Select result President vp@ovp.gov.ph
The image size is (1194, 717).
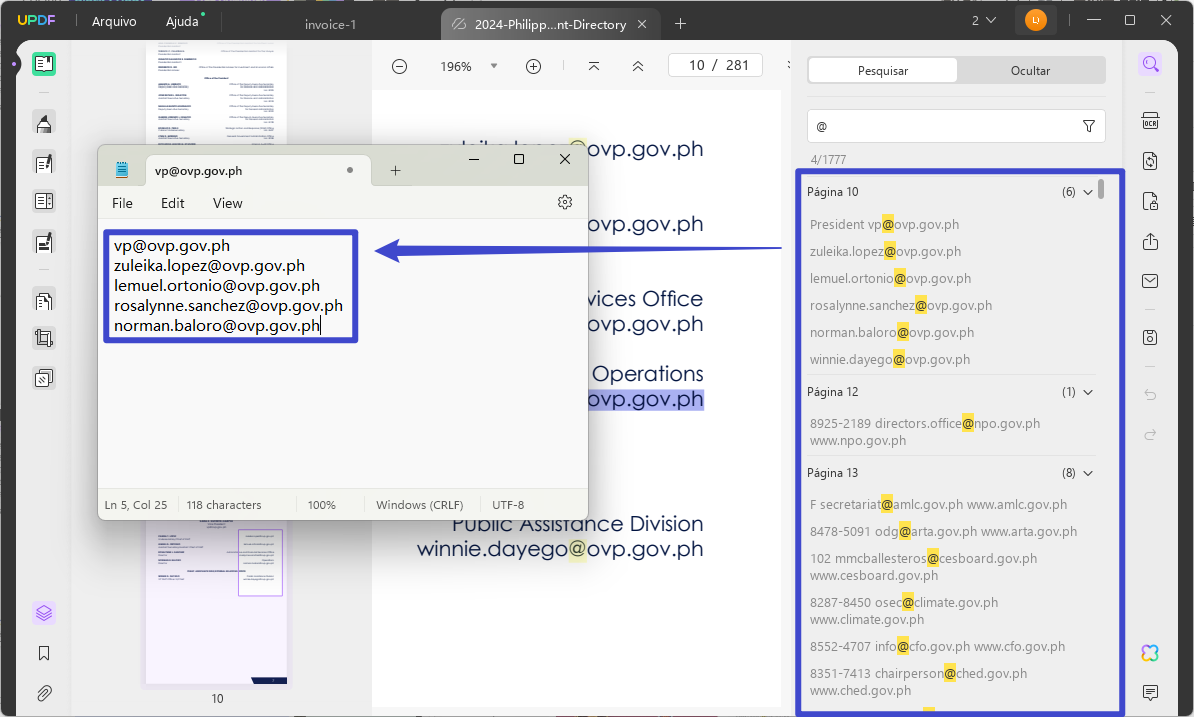point(884,225)
